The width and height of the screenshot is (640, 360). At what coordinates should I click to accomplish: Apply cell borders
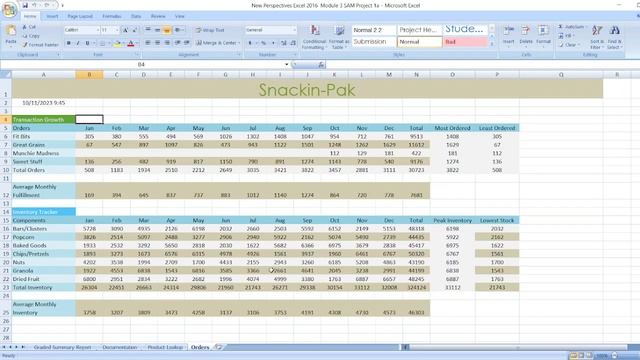pyautogui.click(x=102, y=43)
